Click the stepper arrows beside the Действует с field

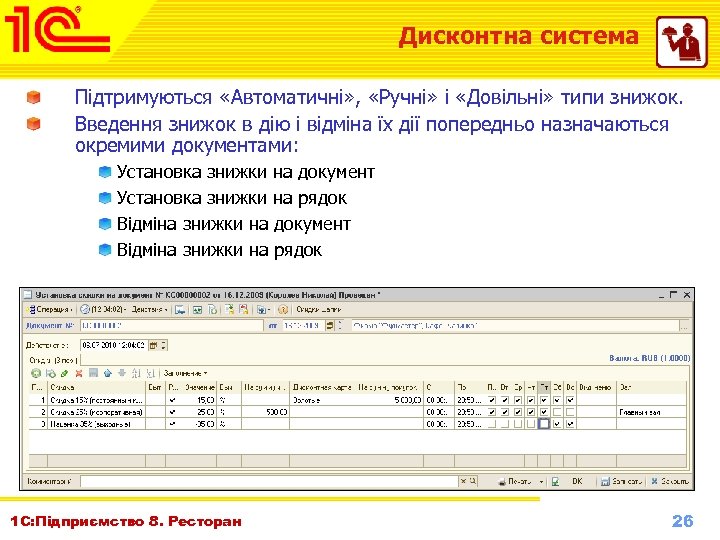(163, 345)
